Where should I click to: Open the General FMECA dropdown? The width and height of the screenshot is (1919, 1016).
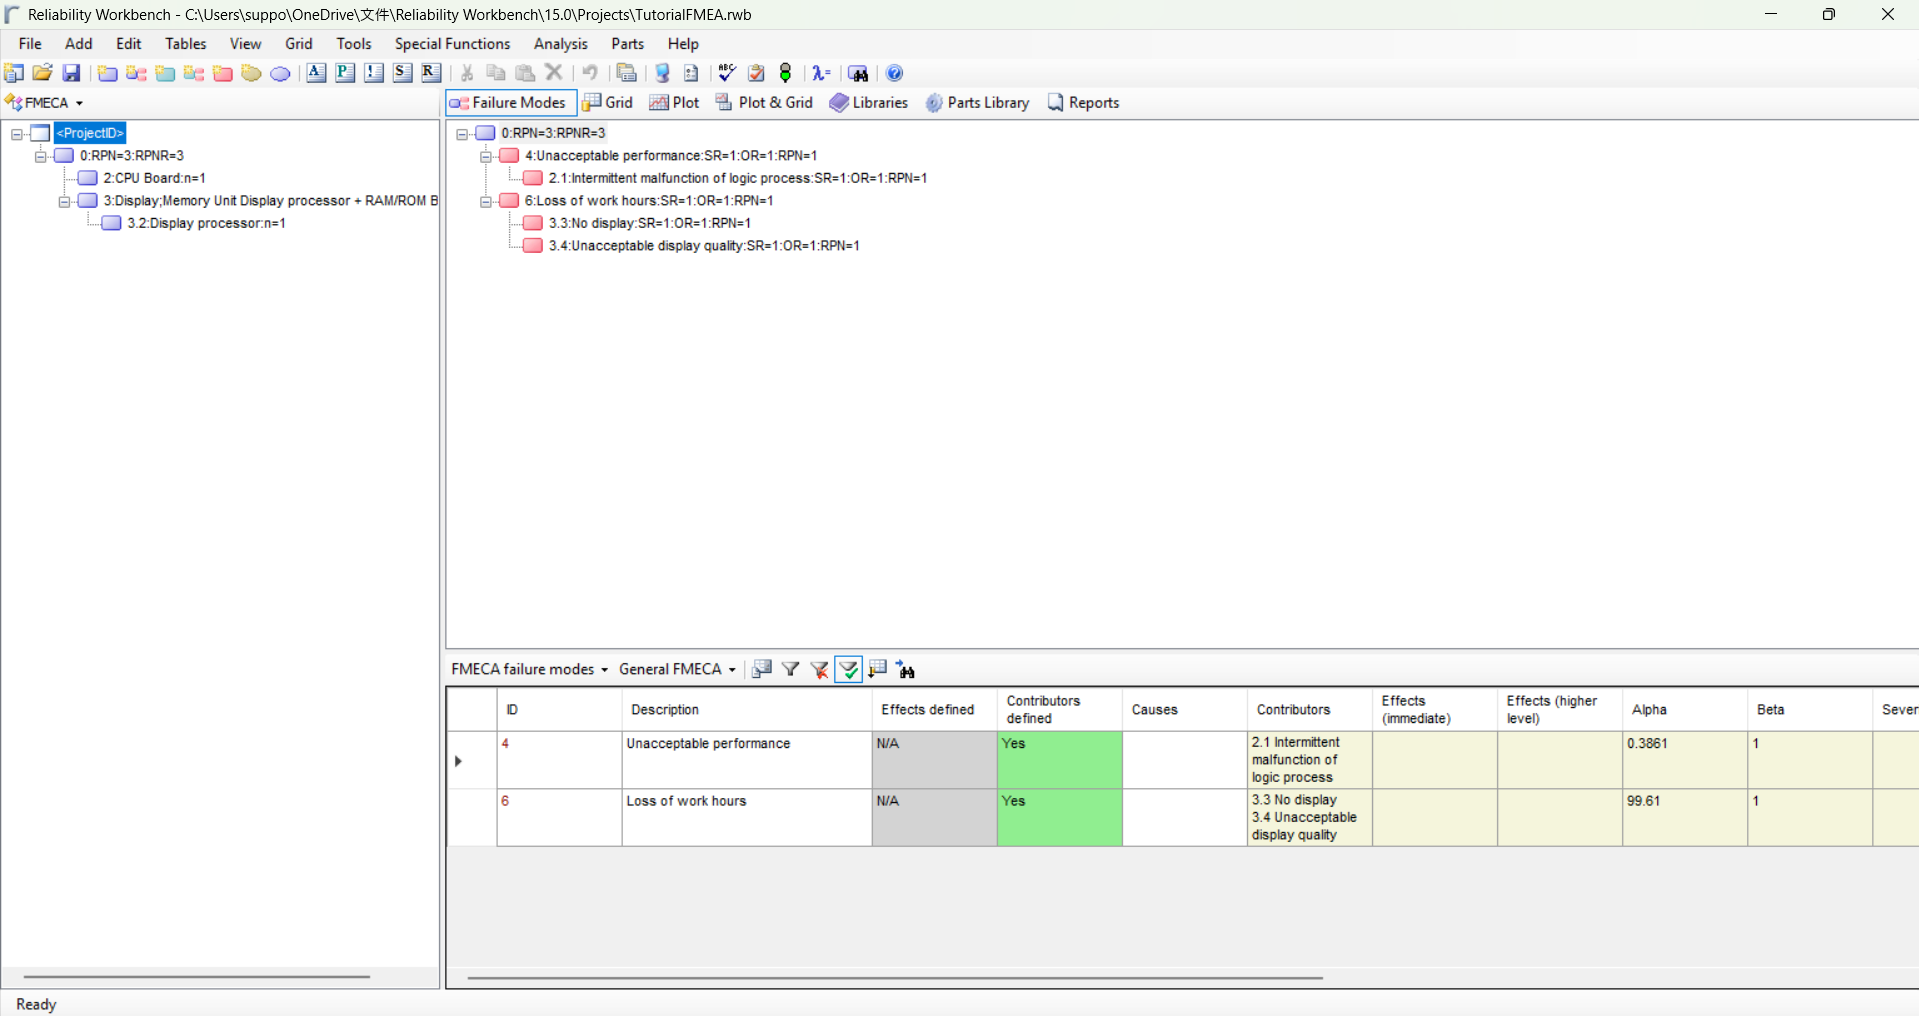click(677, 669)
